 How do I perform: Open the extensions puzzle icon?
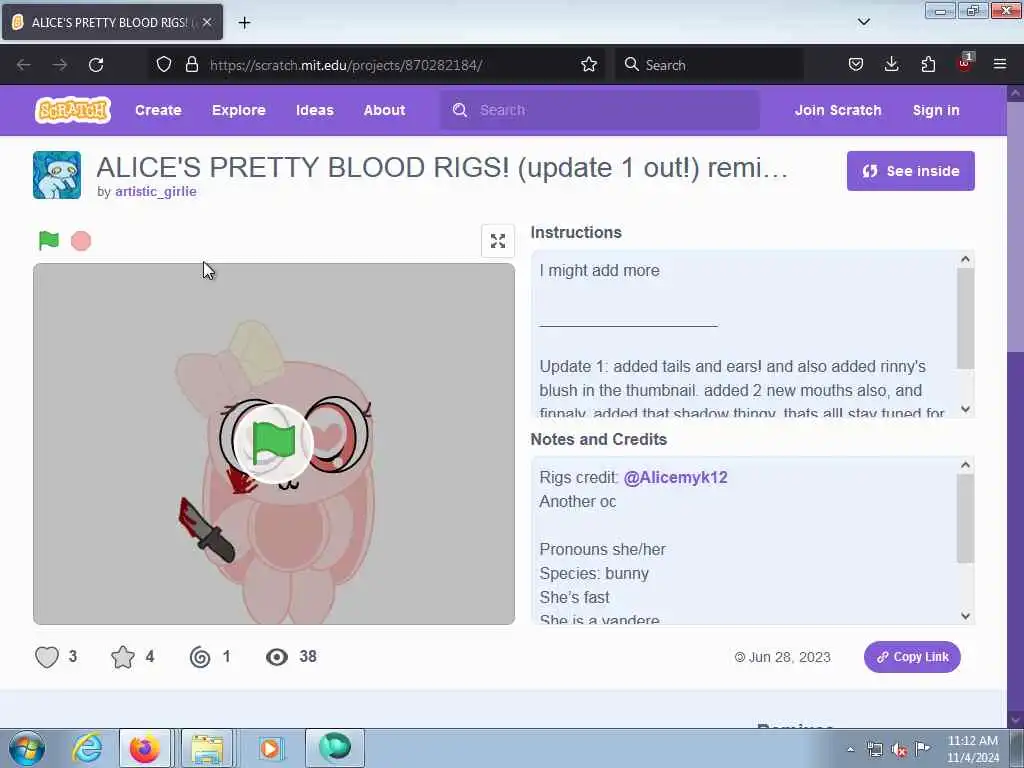928,64
